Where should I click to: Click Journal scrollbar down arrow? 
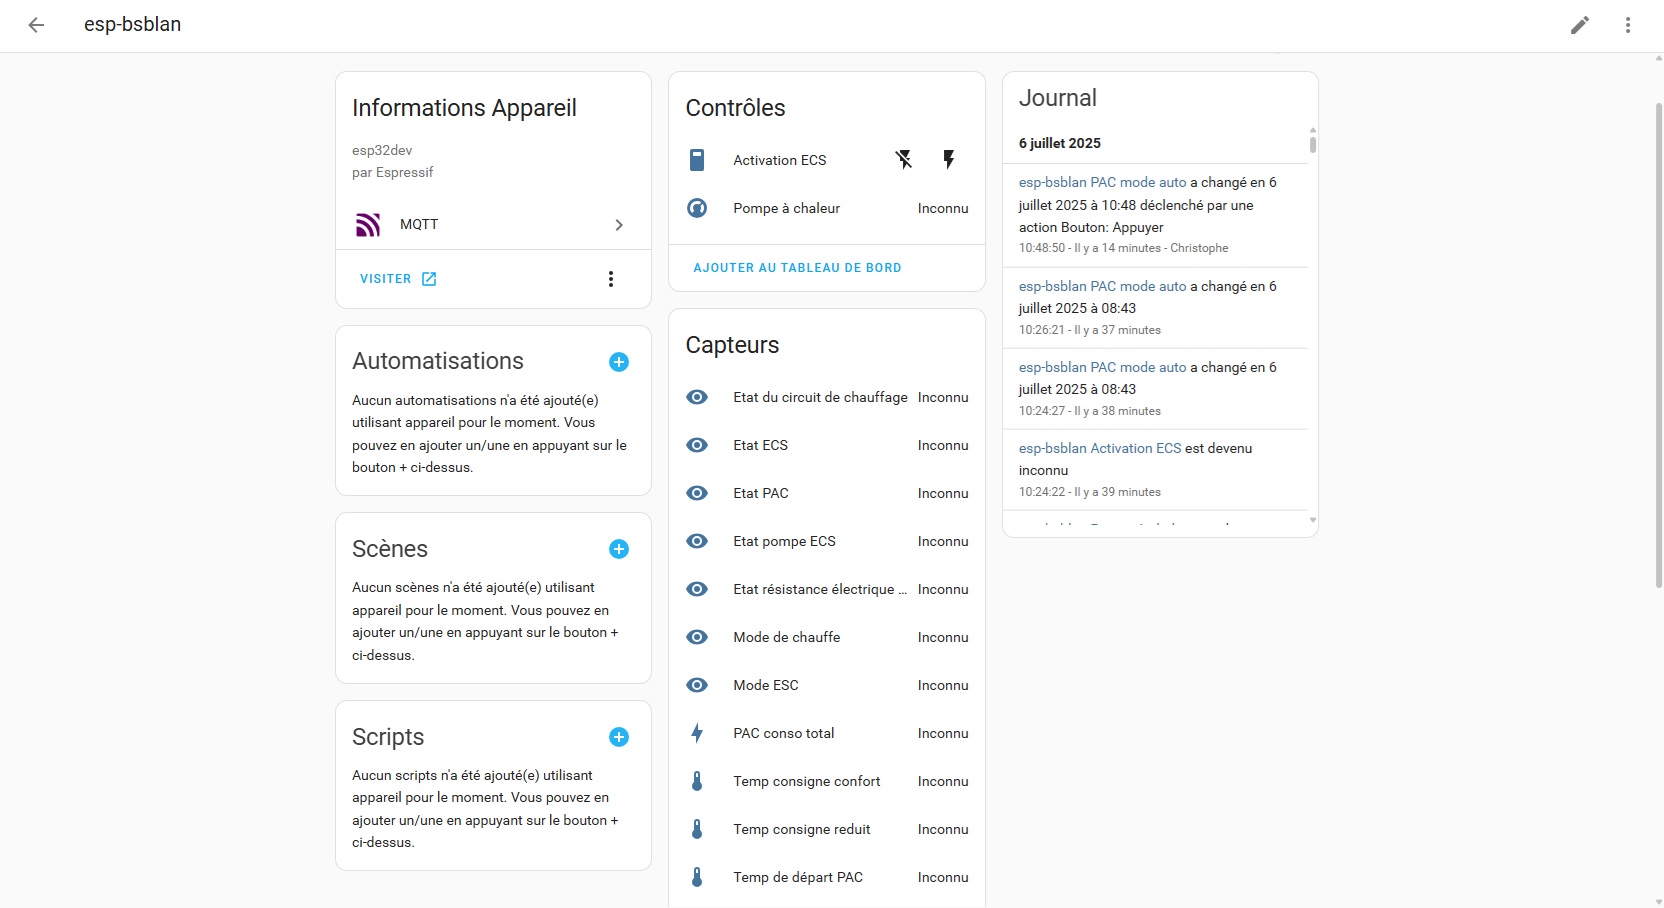pyautogui.click(x=1313, y=520)
